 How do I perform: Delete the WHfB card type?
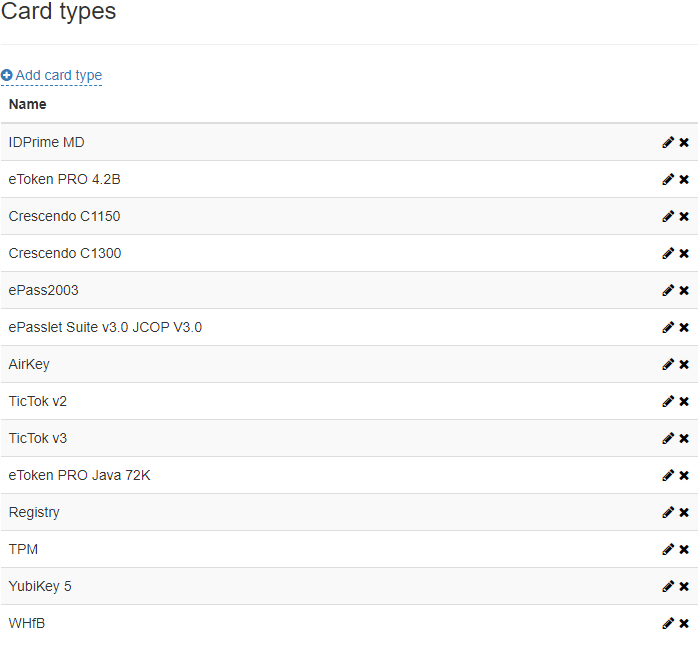[x=684, y=623]
